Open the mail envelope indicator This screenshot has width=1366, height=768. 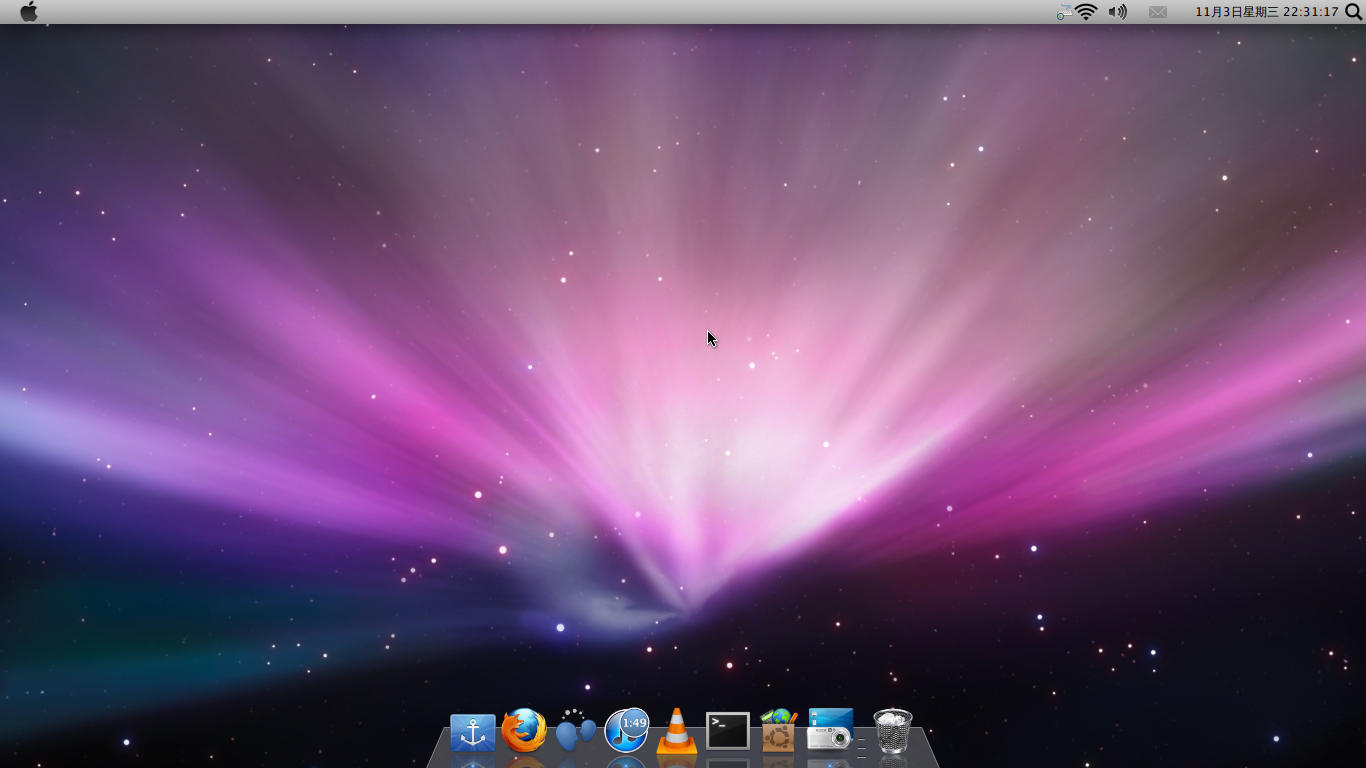click(1158, 12)
